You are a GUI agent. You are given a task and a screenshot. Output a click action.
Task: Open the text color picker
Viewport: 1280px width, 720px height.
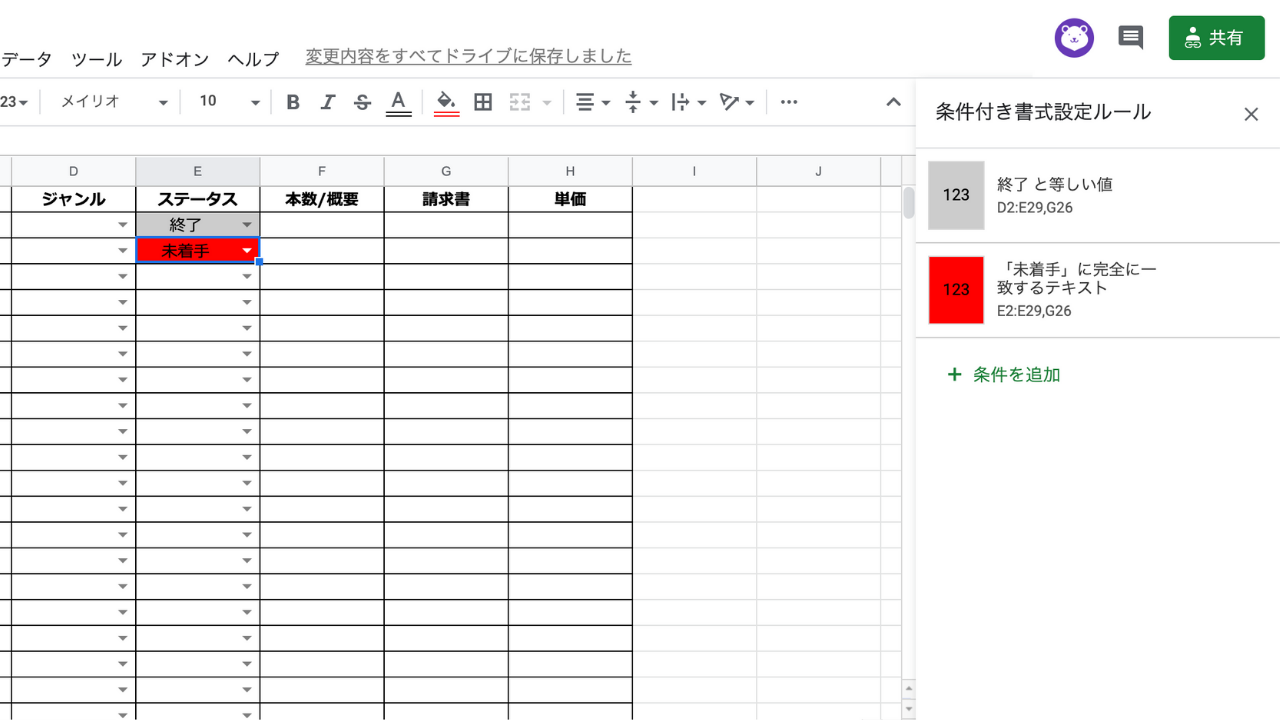(x=398, y=102)
